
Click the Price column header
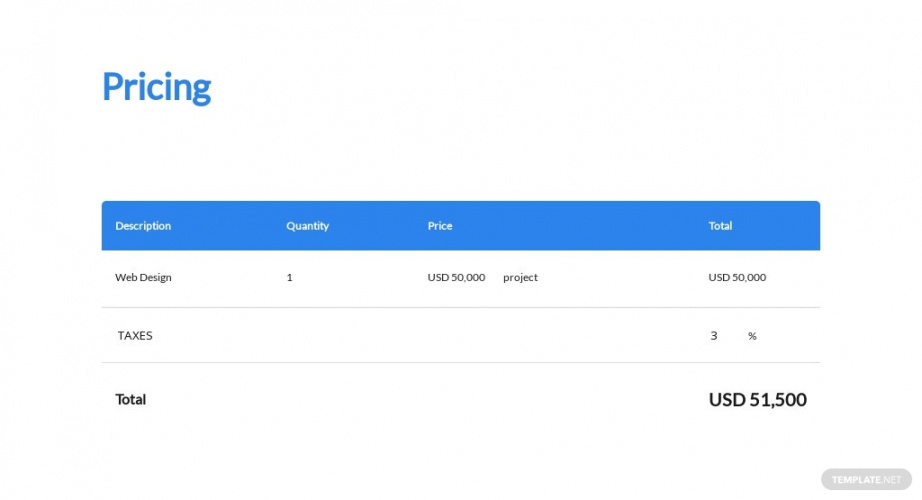(x=440, y=226)
